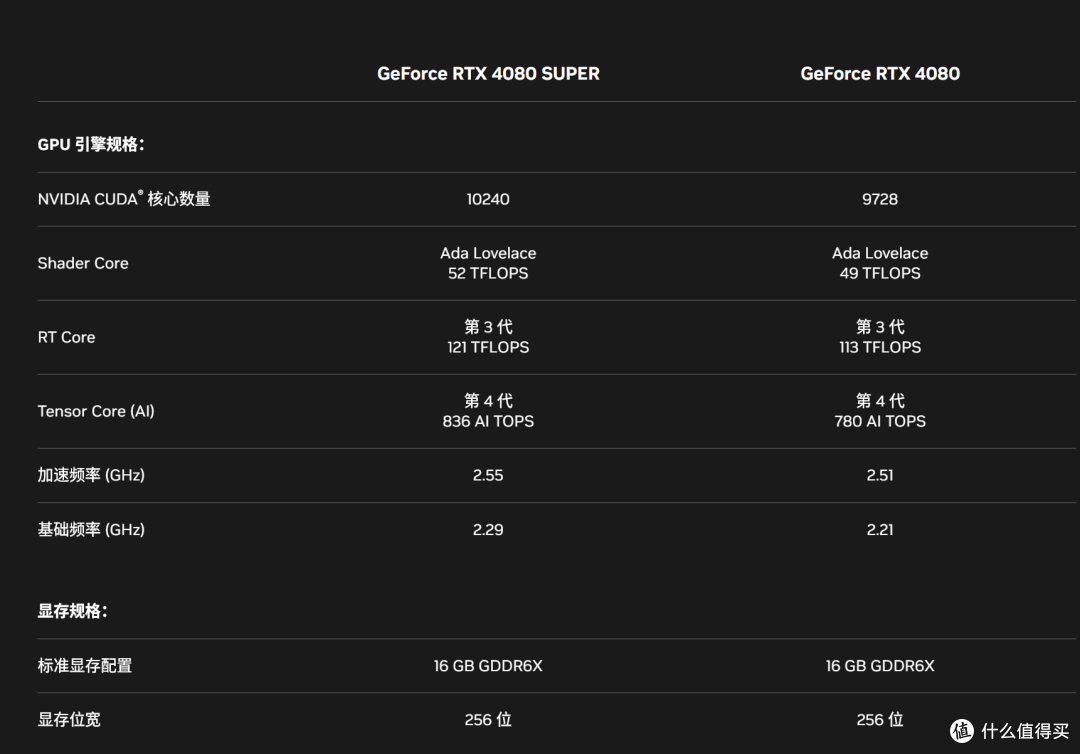Click the Tensor Core (AI) row label
This screenshot has height=754, width=1080.
pyautogui.click(x=96, y=411)
